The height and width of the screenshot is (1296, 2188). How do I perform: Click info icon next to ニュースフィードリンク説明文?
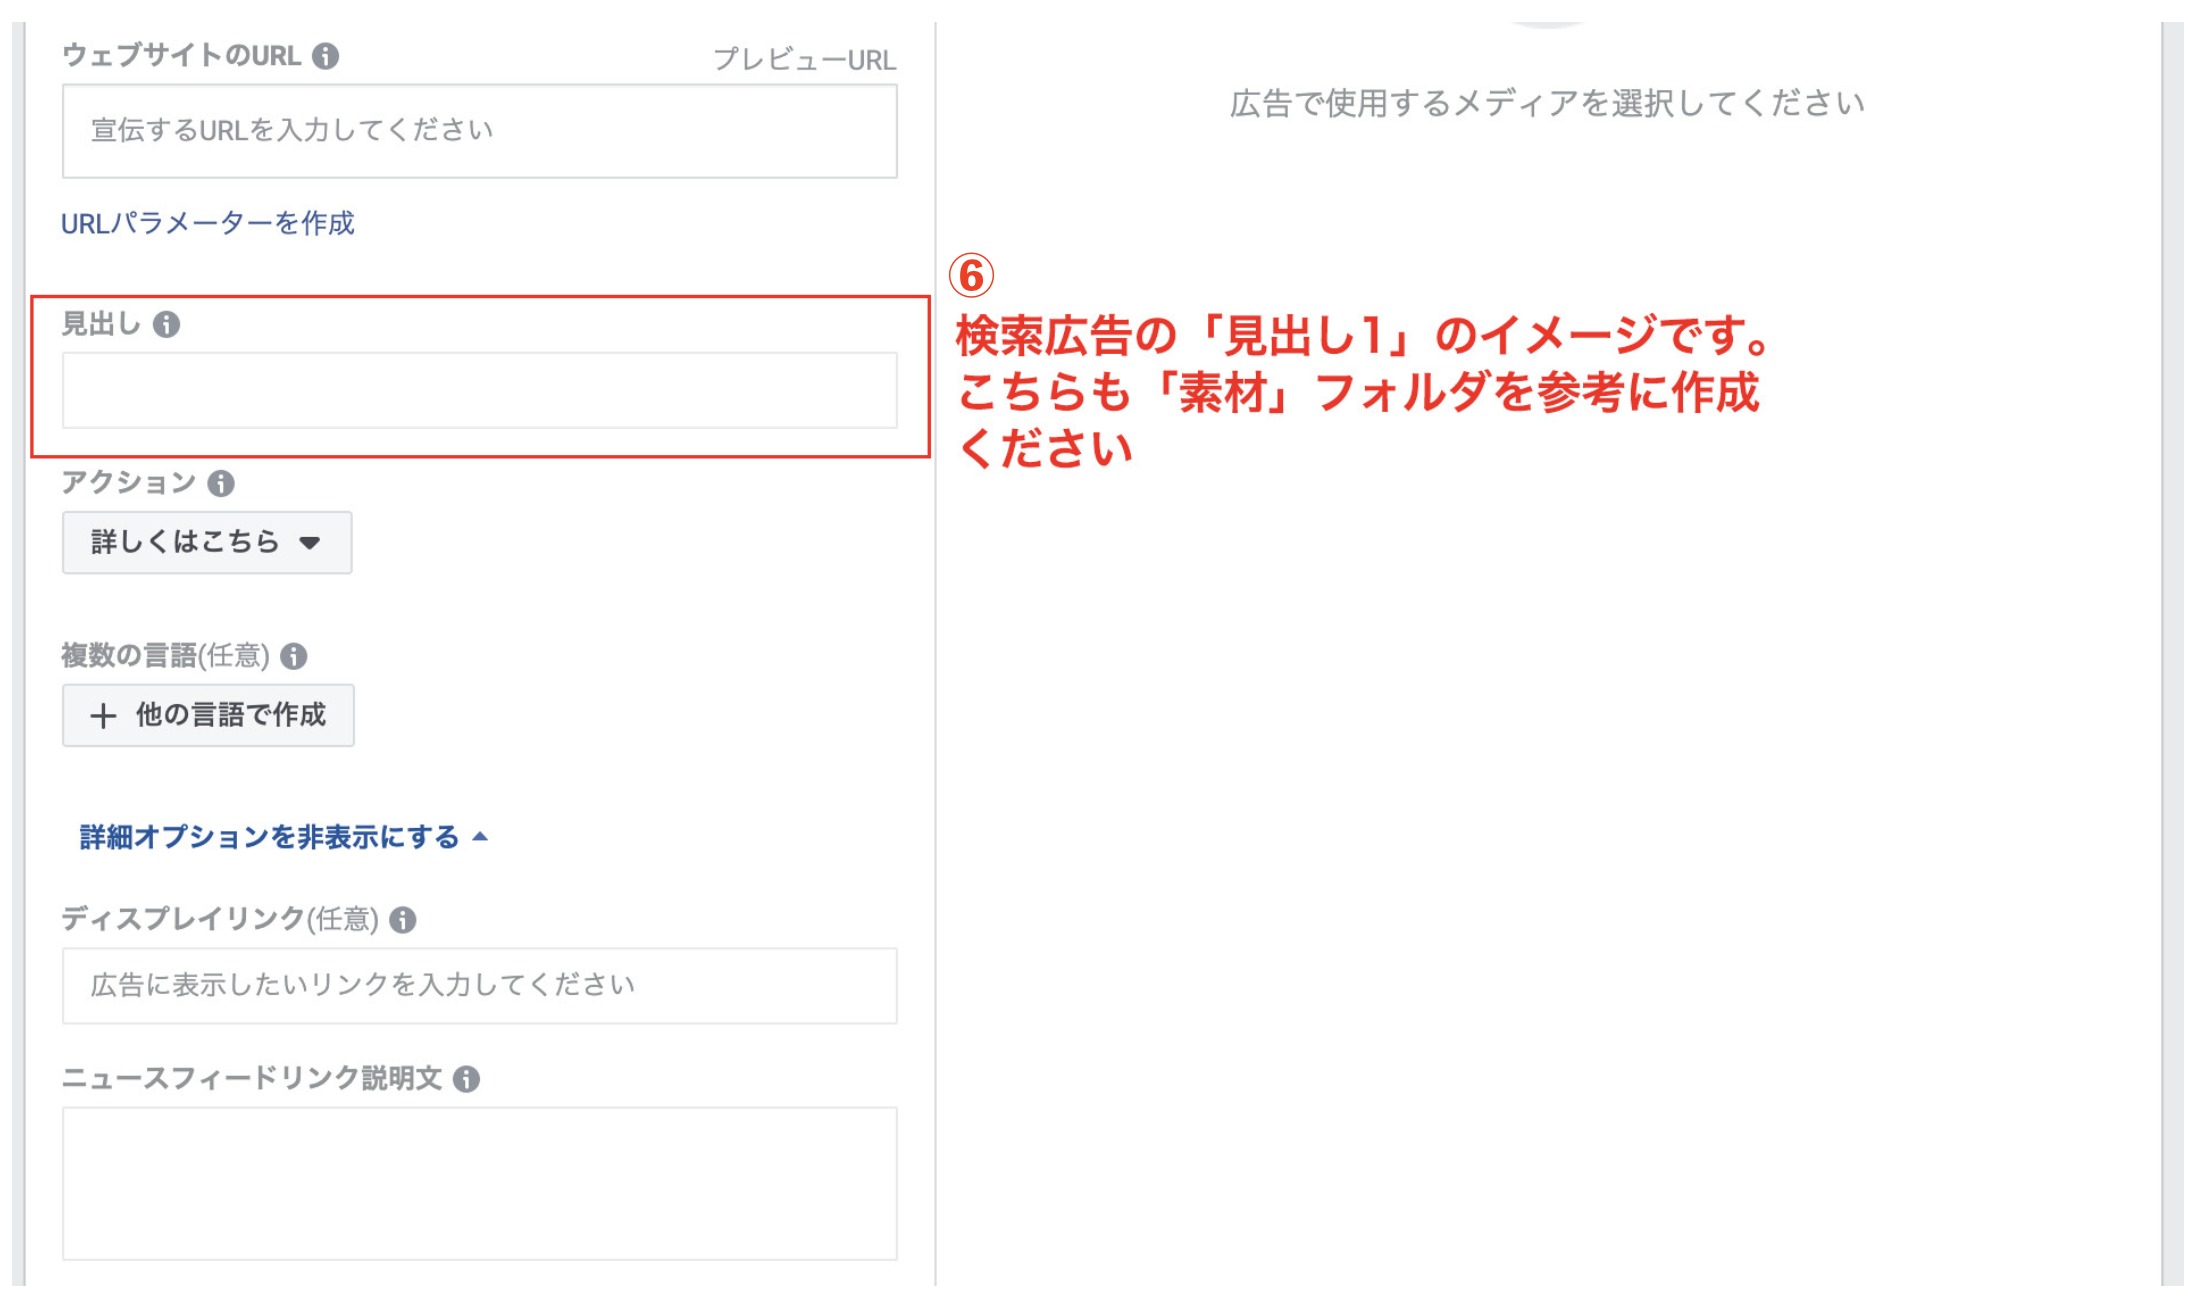click(x=466, y=1079)
